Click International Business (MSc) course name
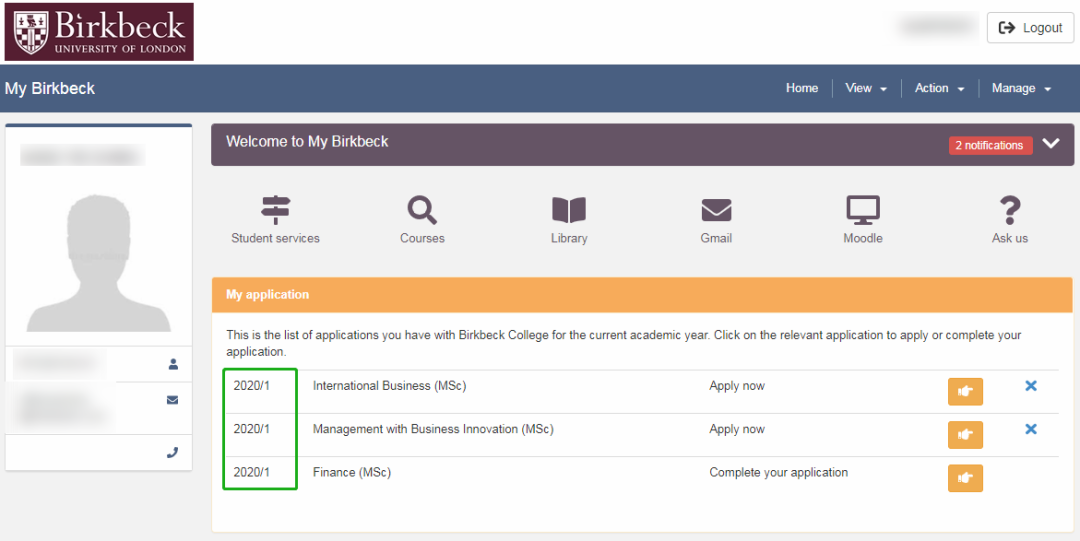The width and height of the screenshot is (1080, 541). (x=389, y=386)
